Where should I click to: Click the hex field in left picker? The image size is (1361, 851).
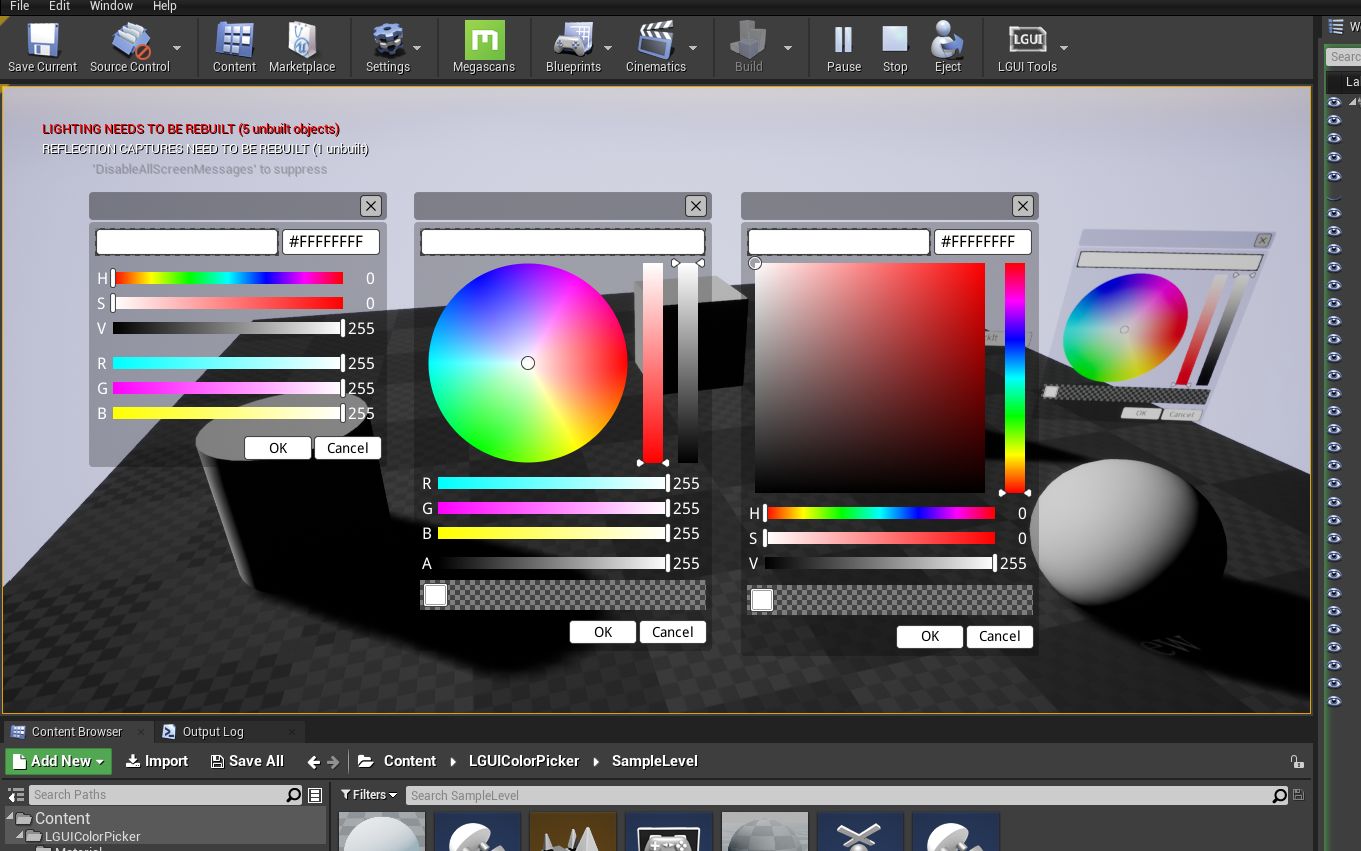pyautogui.click(x=331, y=241)
